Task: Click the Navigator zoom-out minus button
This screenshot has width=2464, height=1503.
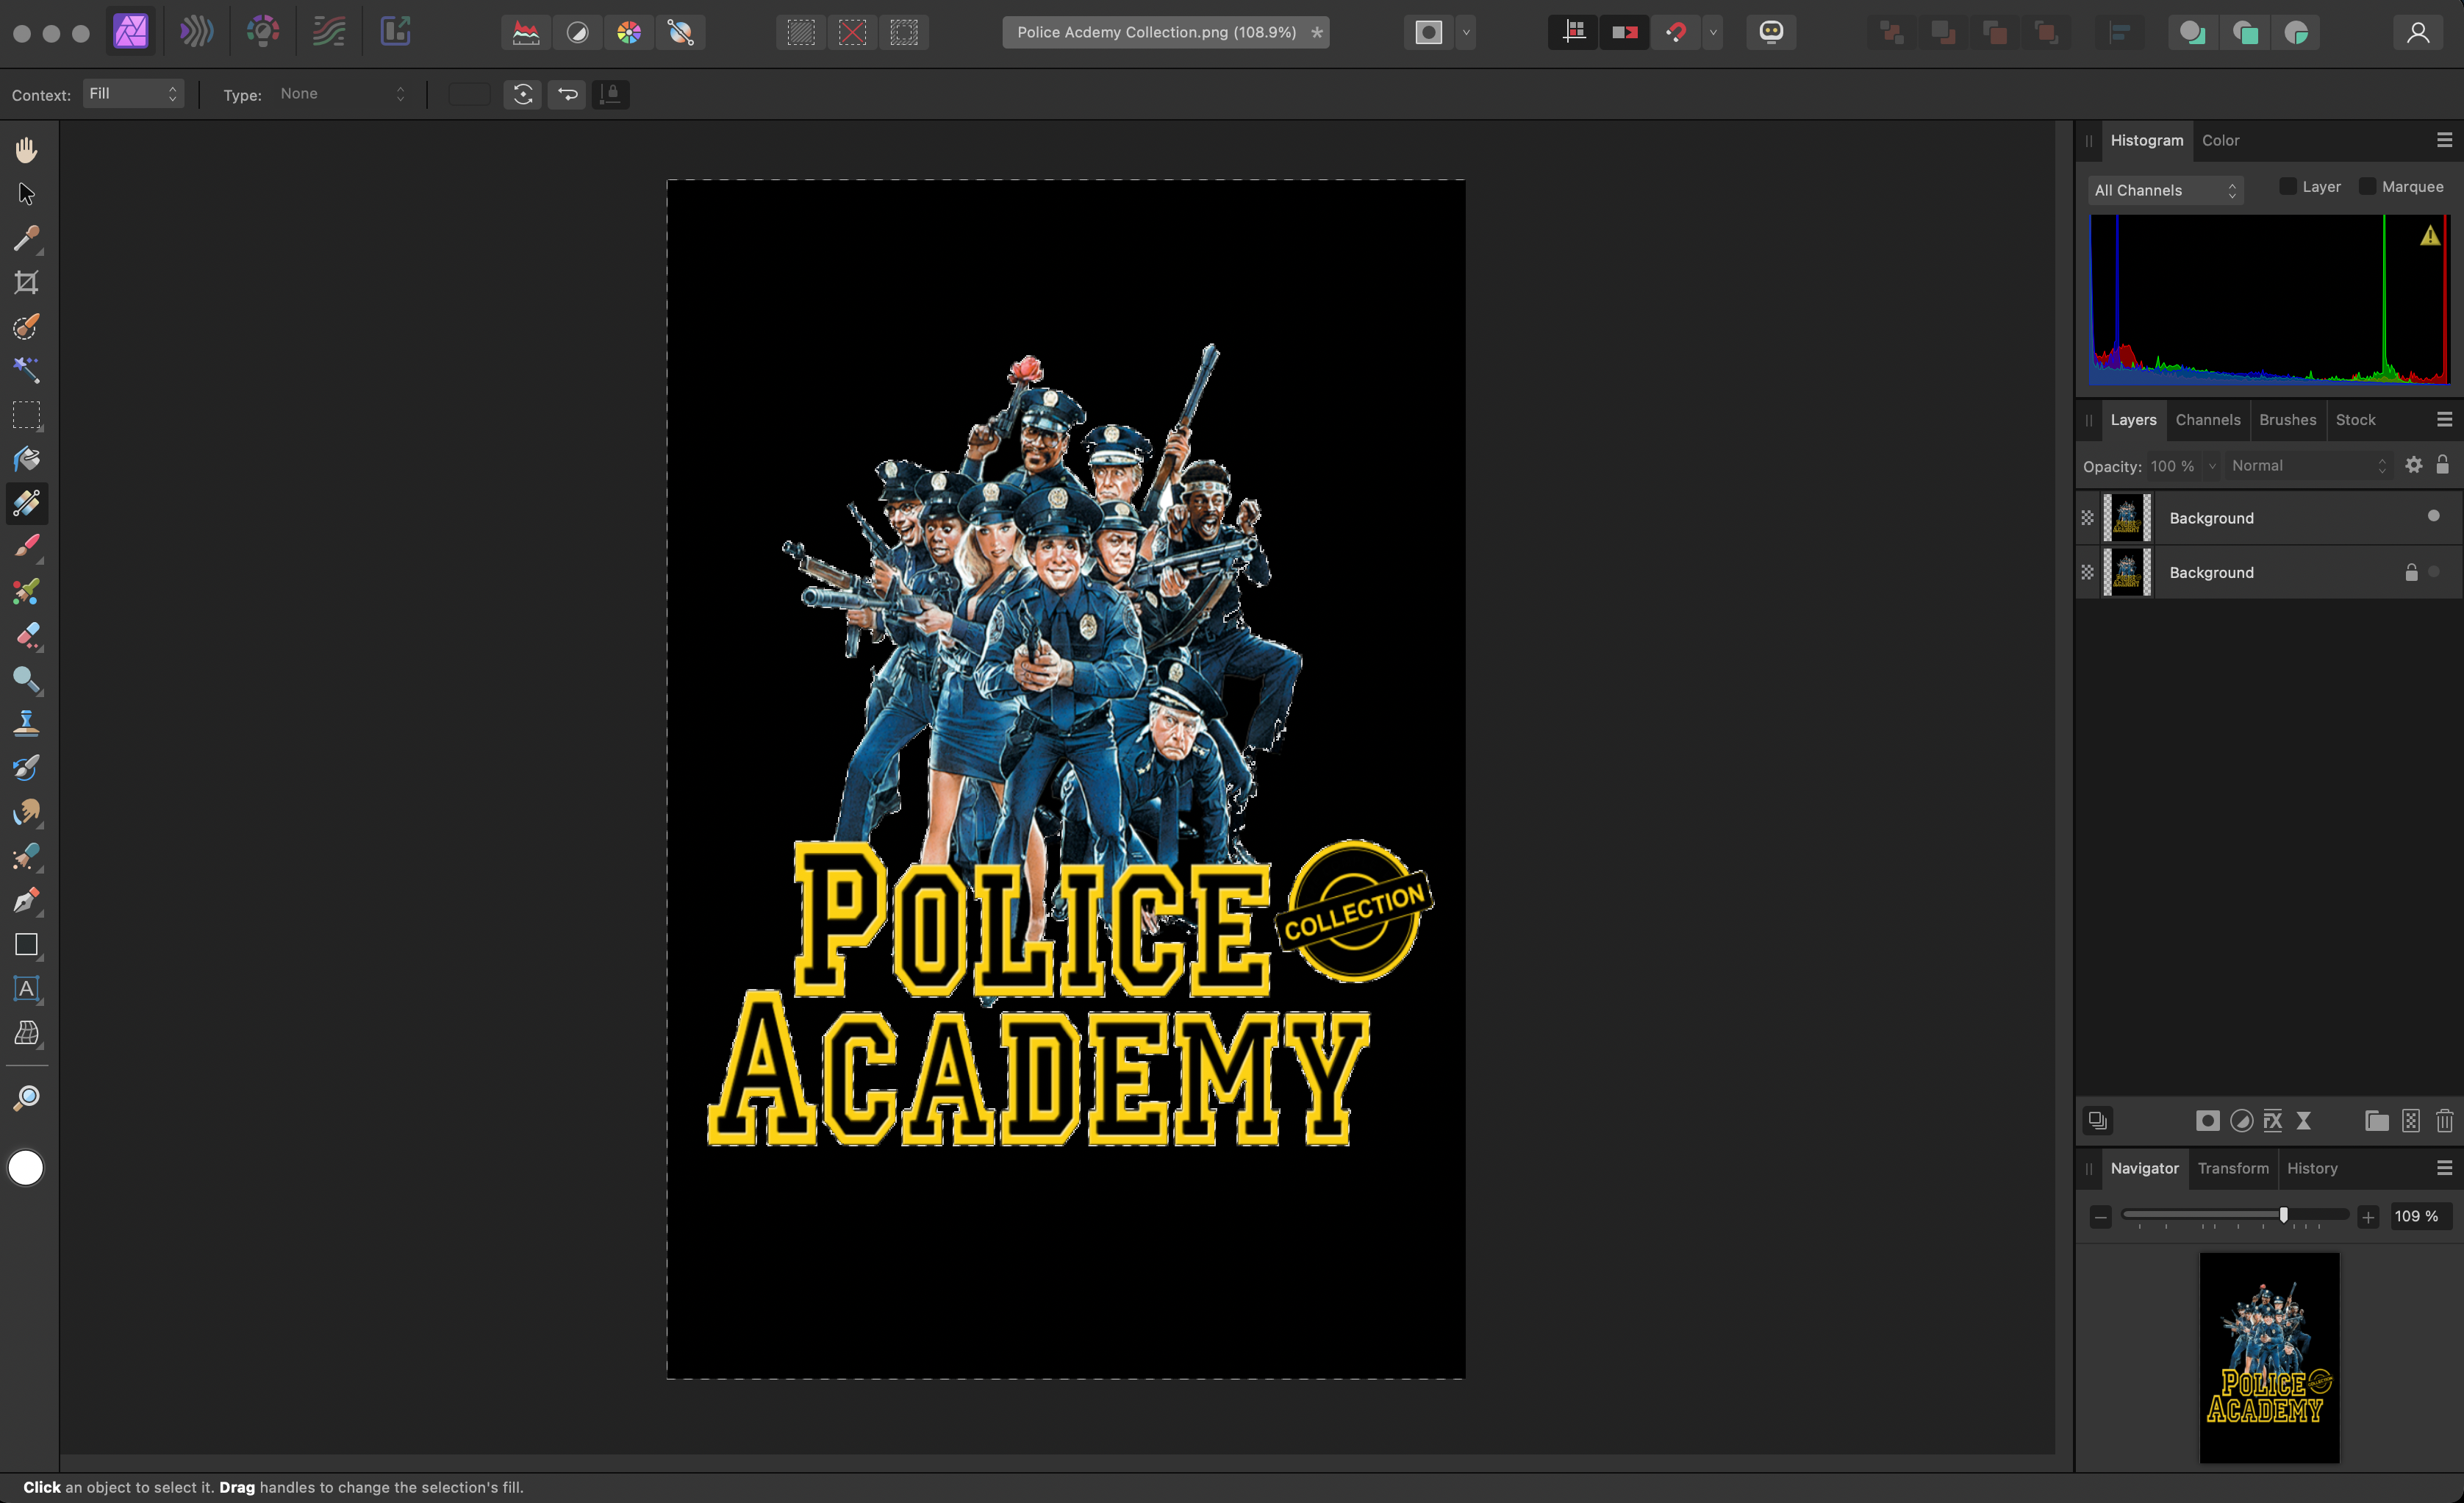Action: [2100, 1217]
